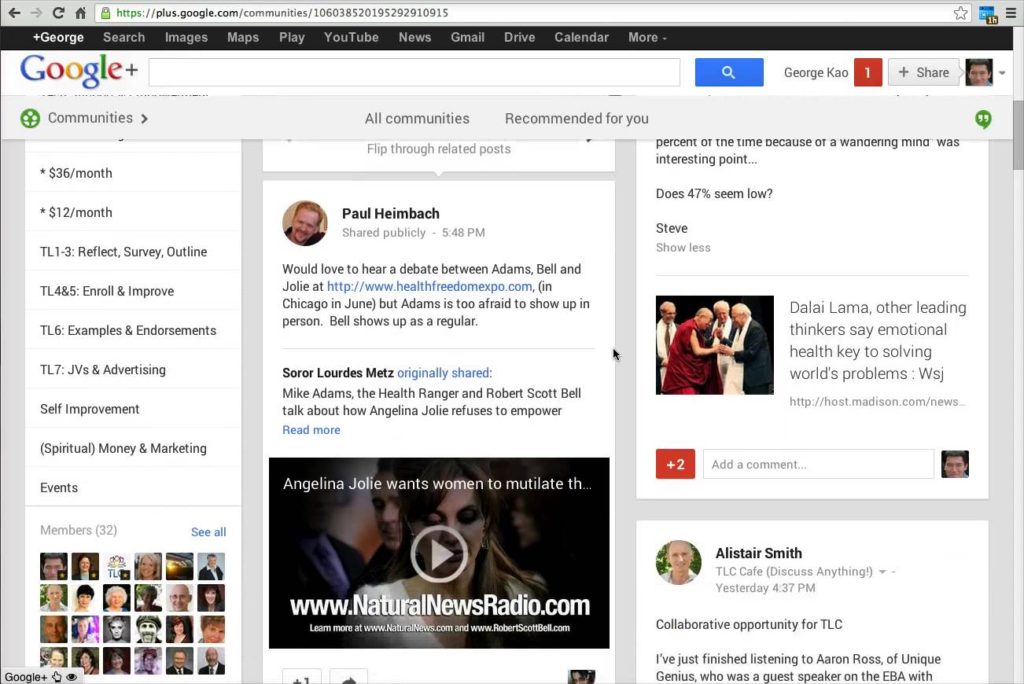Open Drive in Google bar
This screenshot has height=684, width=1024.
click(519, 37)
